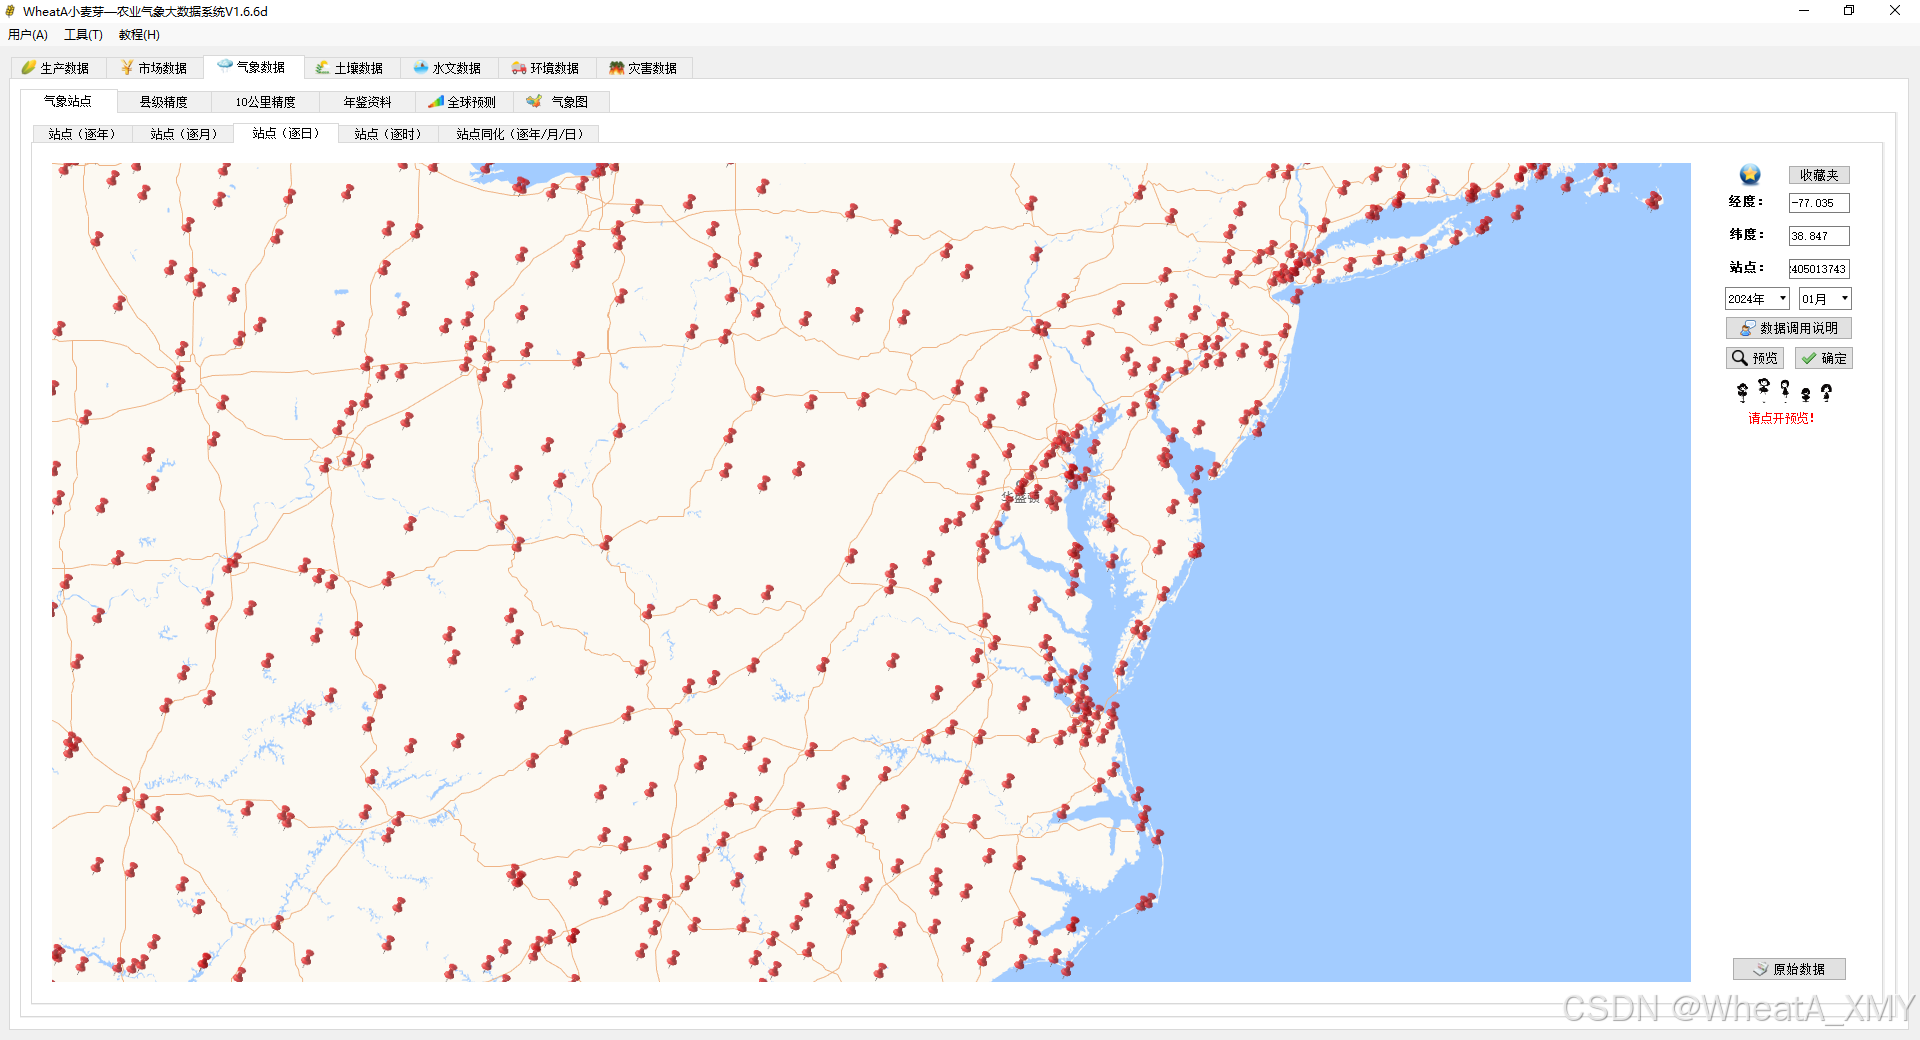The width and height of the screenshot is (1920, 1040).
Task: Select the 县级精度 sub-tab
Action: 164,102
